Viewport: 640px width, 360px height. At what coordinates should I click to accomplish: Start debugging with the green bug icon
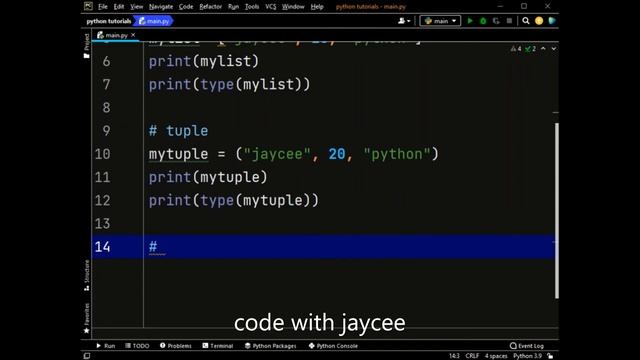(x=483, y=21)
